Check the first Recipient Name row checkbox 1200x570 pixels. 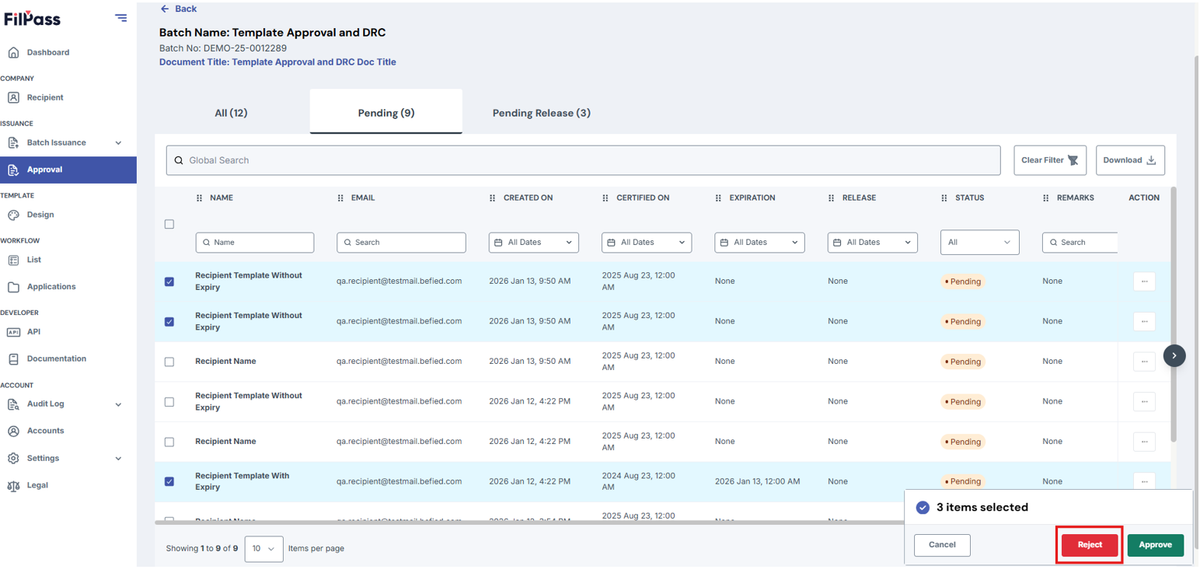(169, 361)
